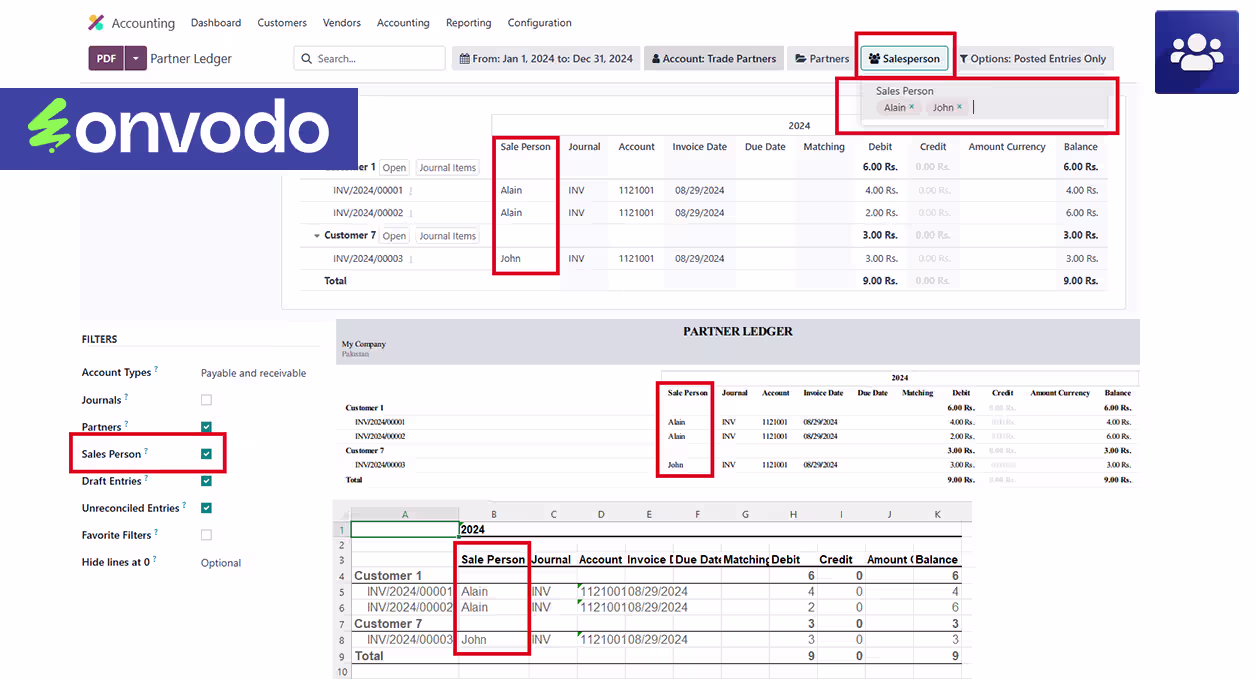Enable the Favorite Filters checkbox
Screen dimensions: 1256x679
coord(206,535)
